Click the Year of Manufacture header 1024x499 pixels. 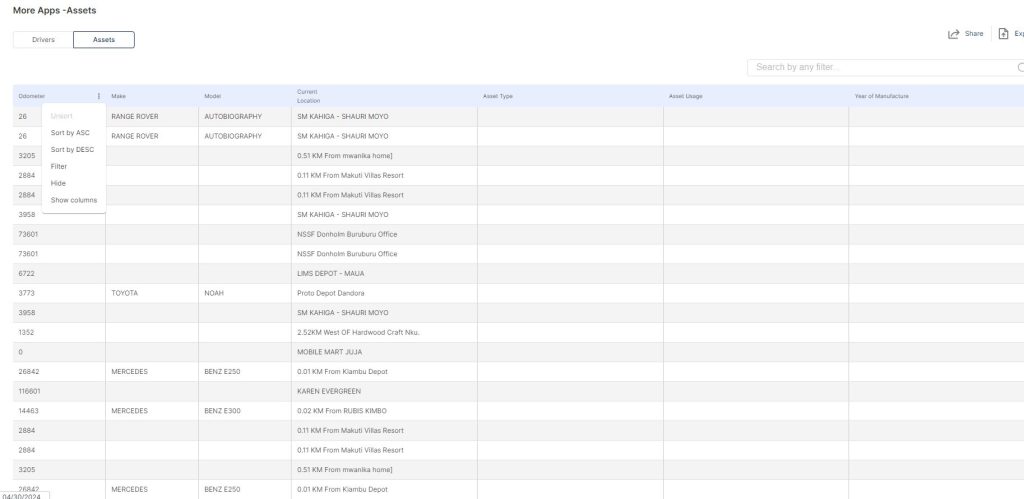click(881, 96)
